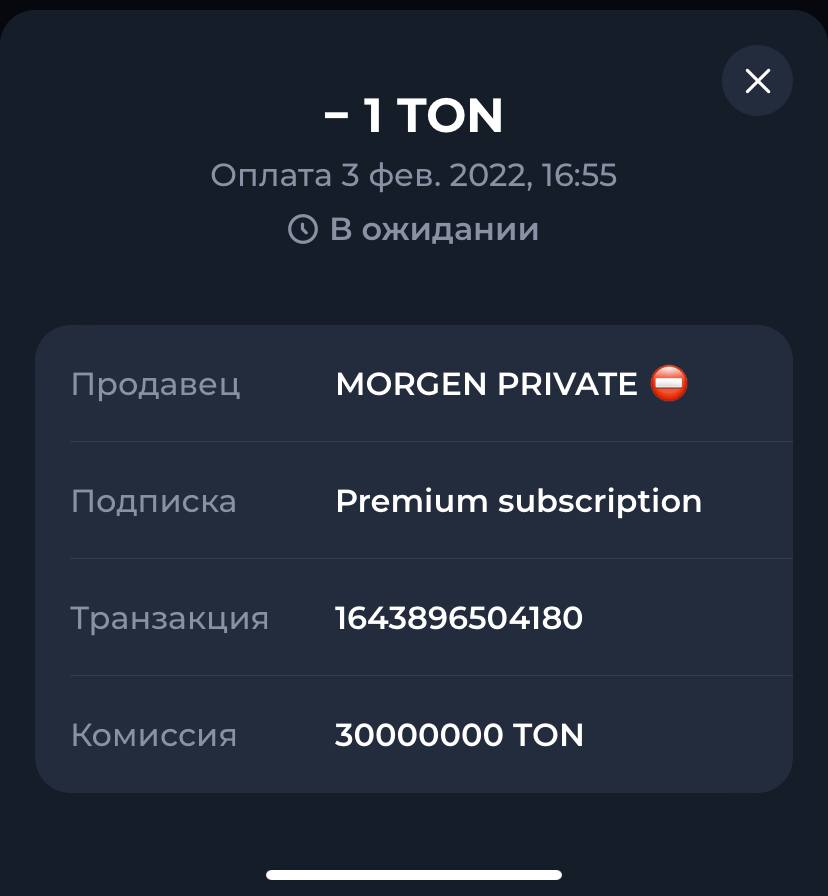Open the MORGEN PRIVATE seller name

(x=486, y=384)
